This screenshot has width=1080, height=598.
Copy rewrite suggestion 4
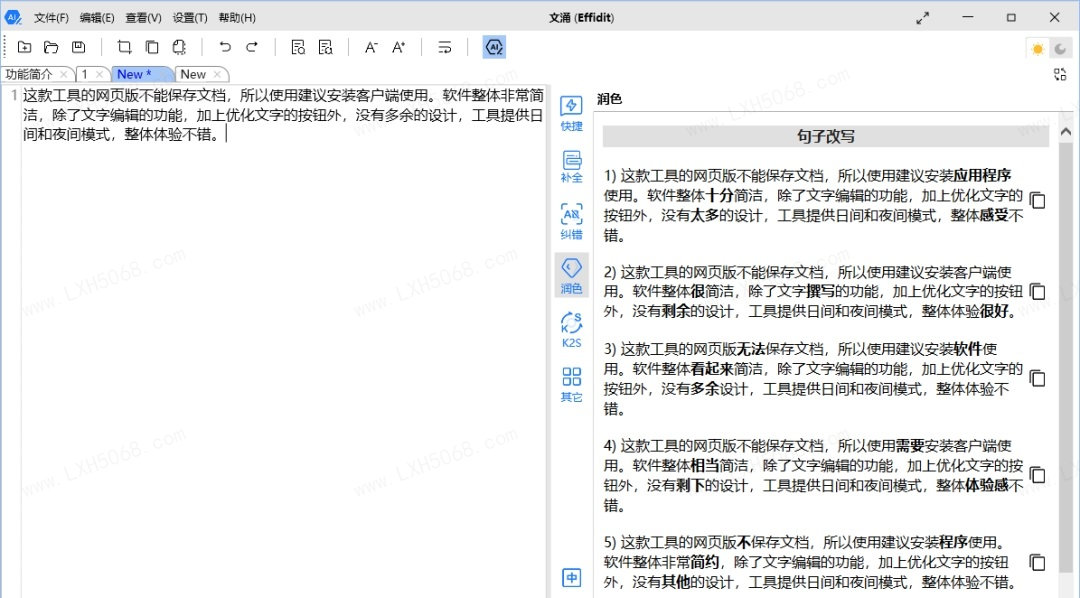point(1037,475)
